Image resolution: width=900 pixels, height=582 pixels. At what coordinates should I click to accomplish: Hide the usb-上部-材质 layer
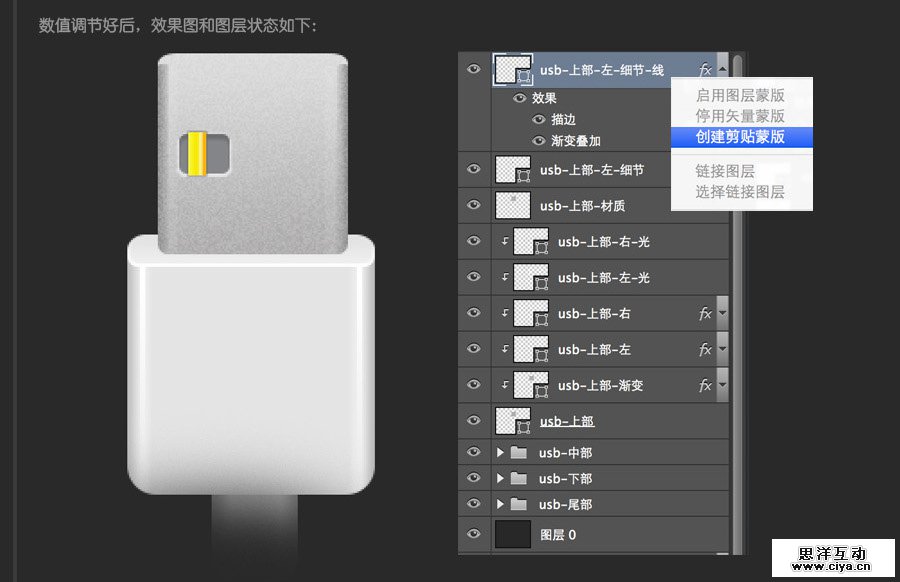(473, 205)
